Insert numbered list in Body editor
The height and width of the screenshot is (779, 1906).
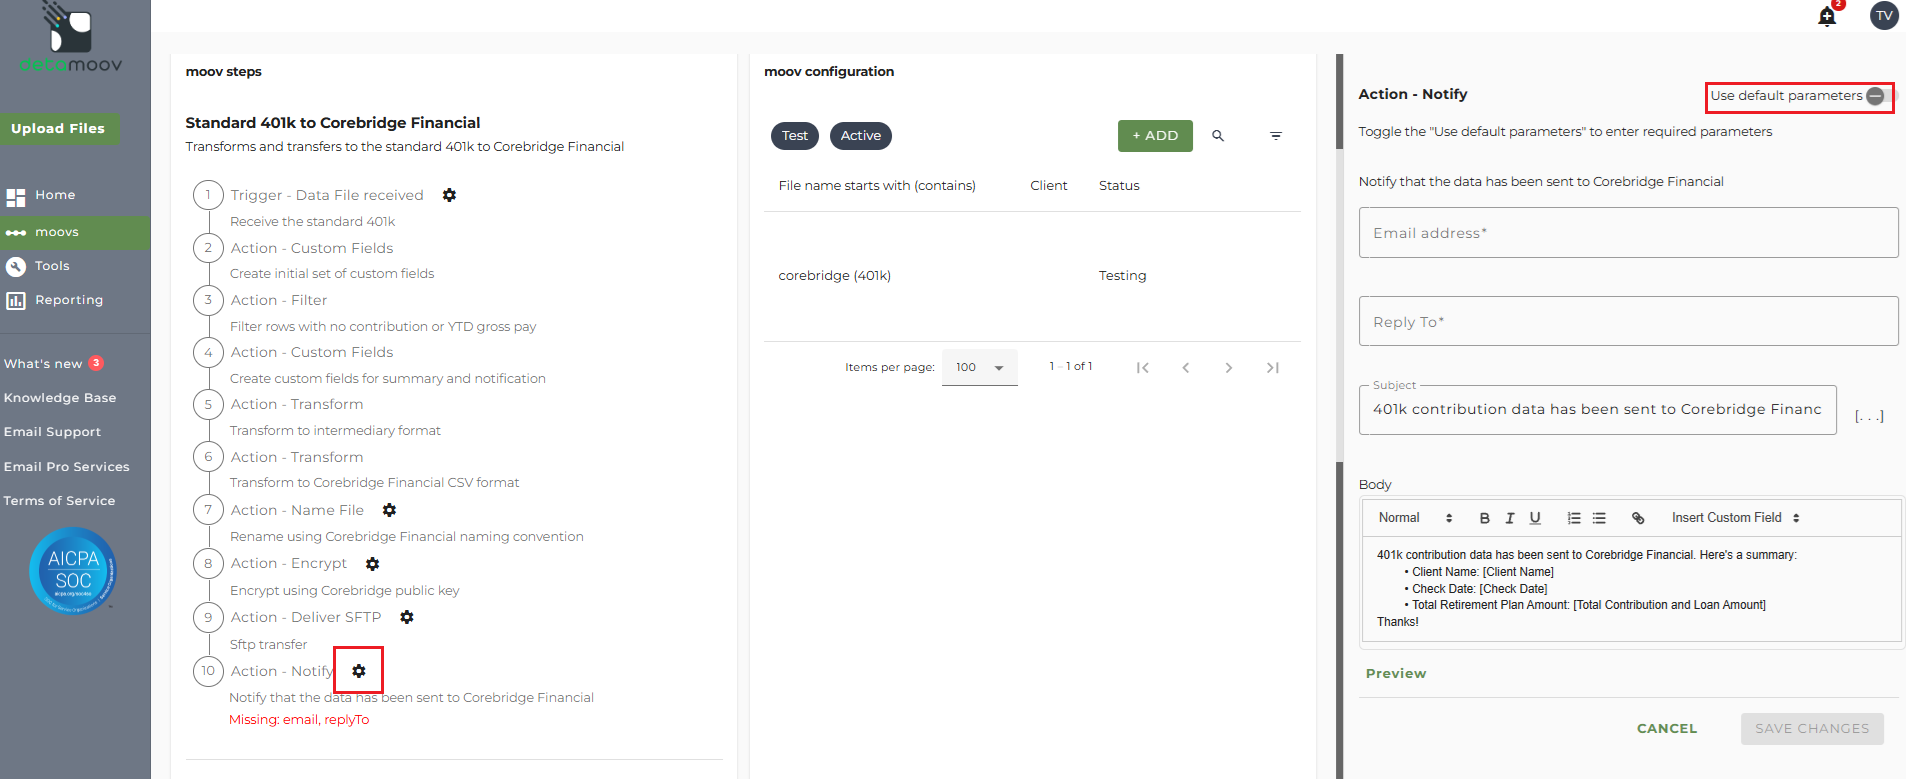pos(1574,518)
